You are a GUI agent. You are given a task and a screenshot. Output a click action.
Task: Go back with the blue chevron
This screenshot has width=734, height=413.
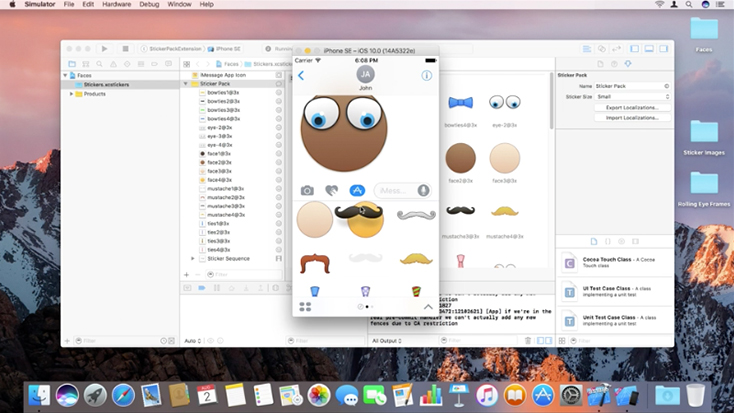pyautogui.click(x=301, y=75)
